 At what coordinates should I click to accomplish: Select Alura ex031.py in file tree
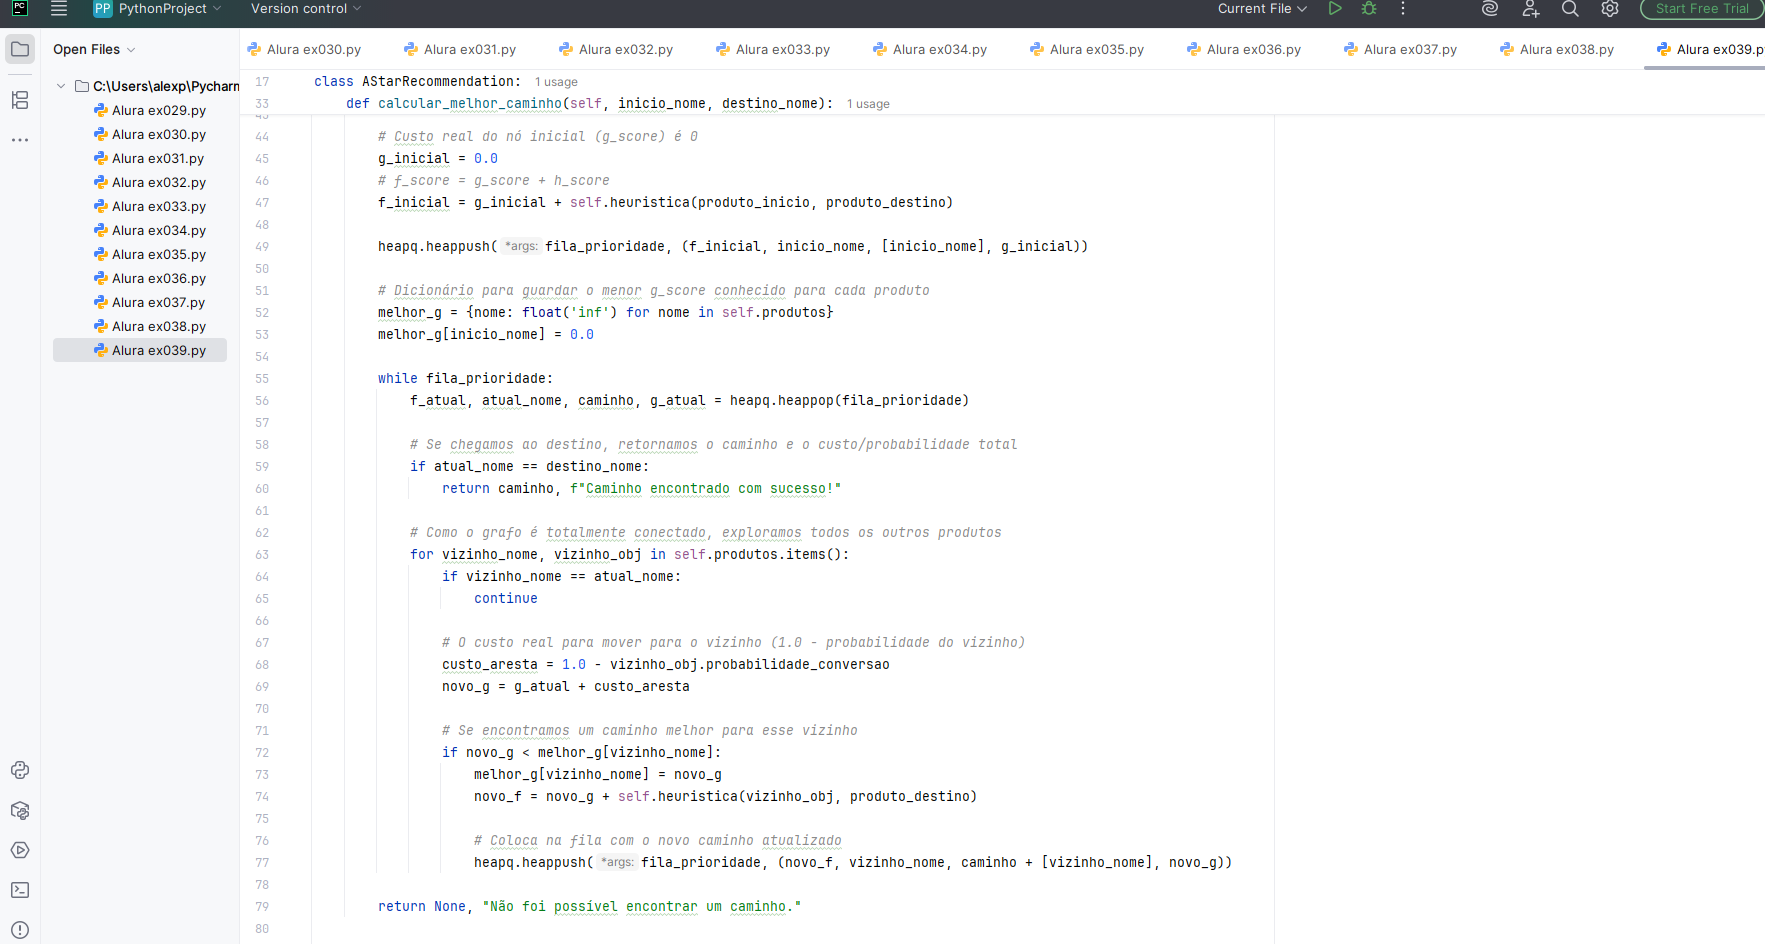tap(150, 158)
